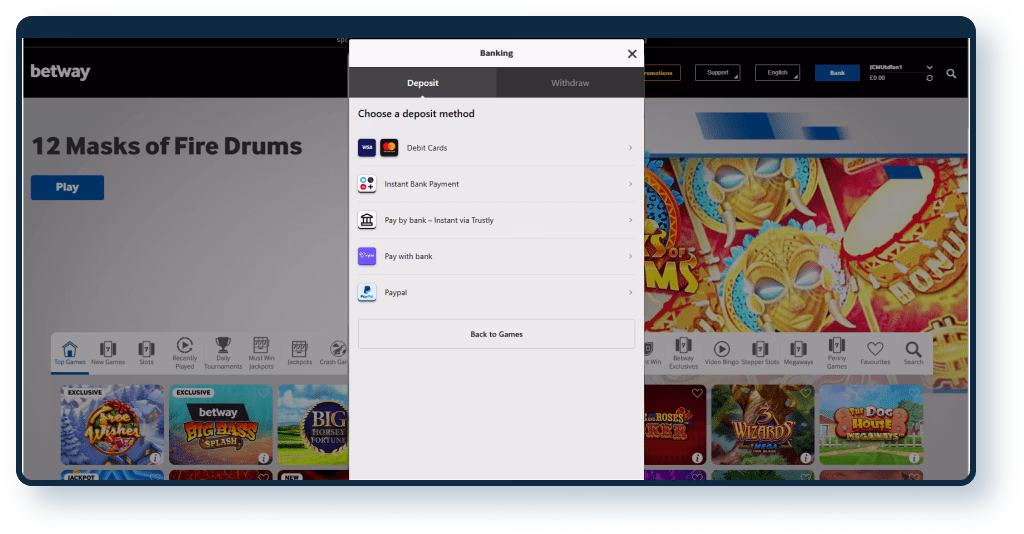Select the Recently Played category icon
Screen dimensions: 1024x534
(185, 352)
